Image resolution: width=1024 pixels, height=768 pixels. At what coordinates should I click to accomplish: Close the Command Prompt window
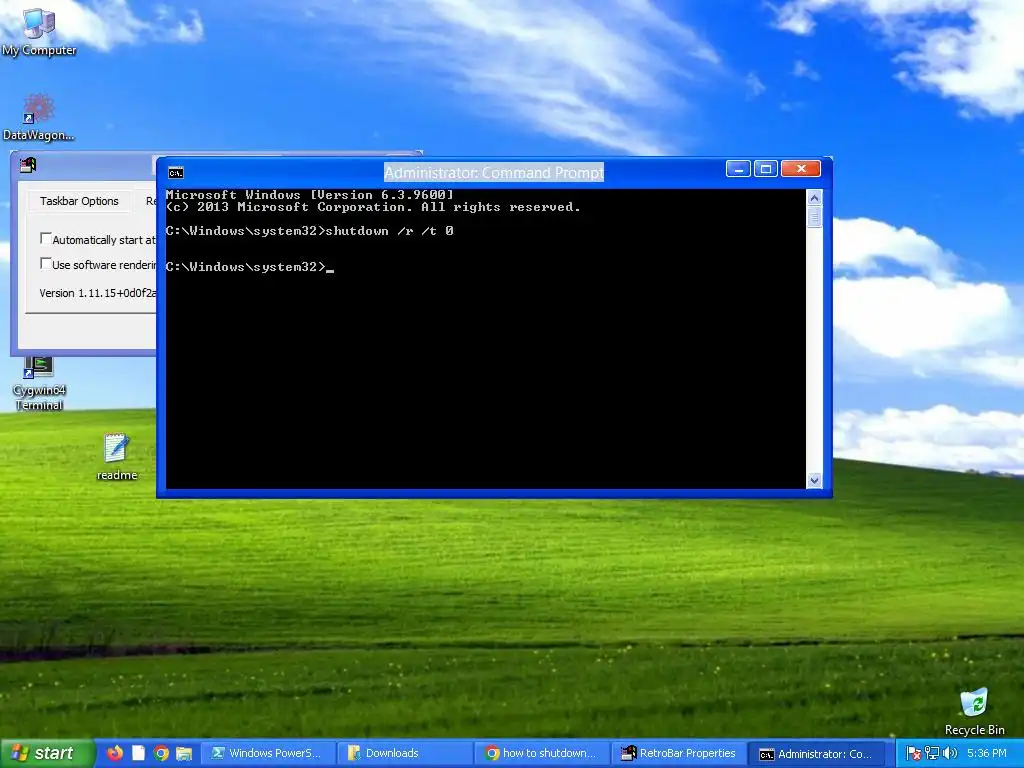point(801,169)
